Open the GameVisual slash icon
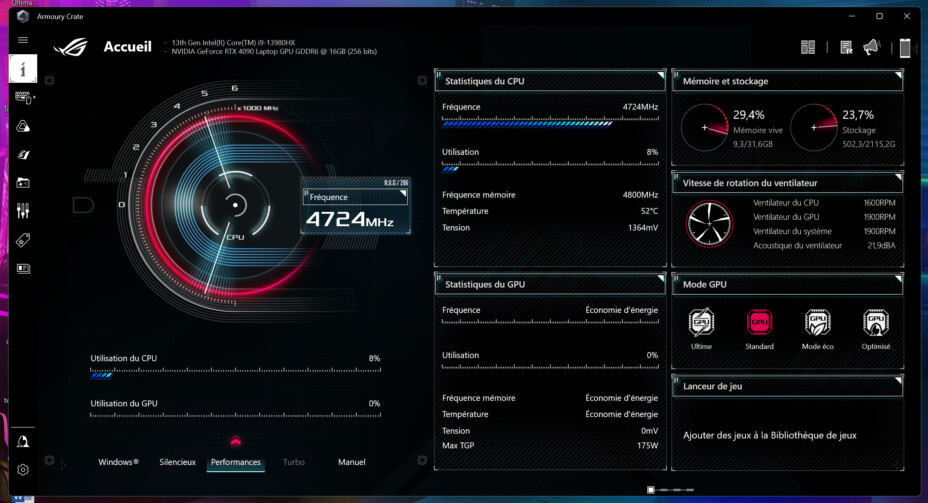 click(23, 154)
